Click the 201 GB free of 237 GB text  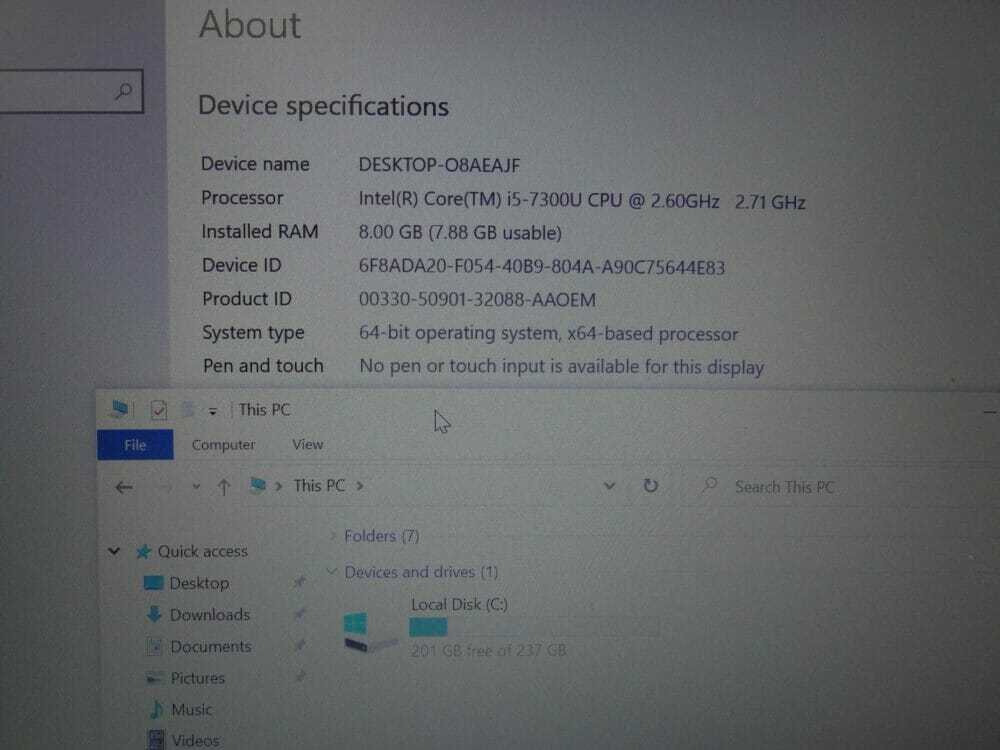pyautogui.click(x=489, y=651)
